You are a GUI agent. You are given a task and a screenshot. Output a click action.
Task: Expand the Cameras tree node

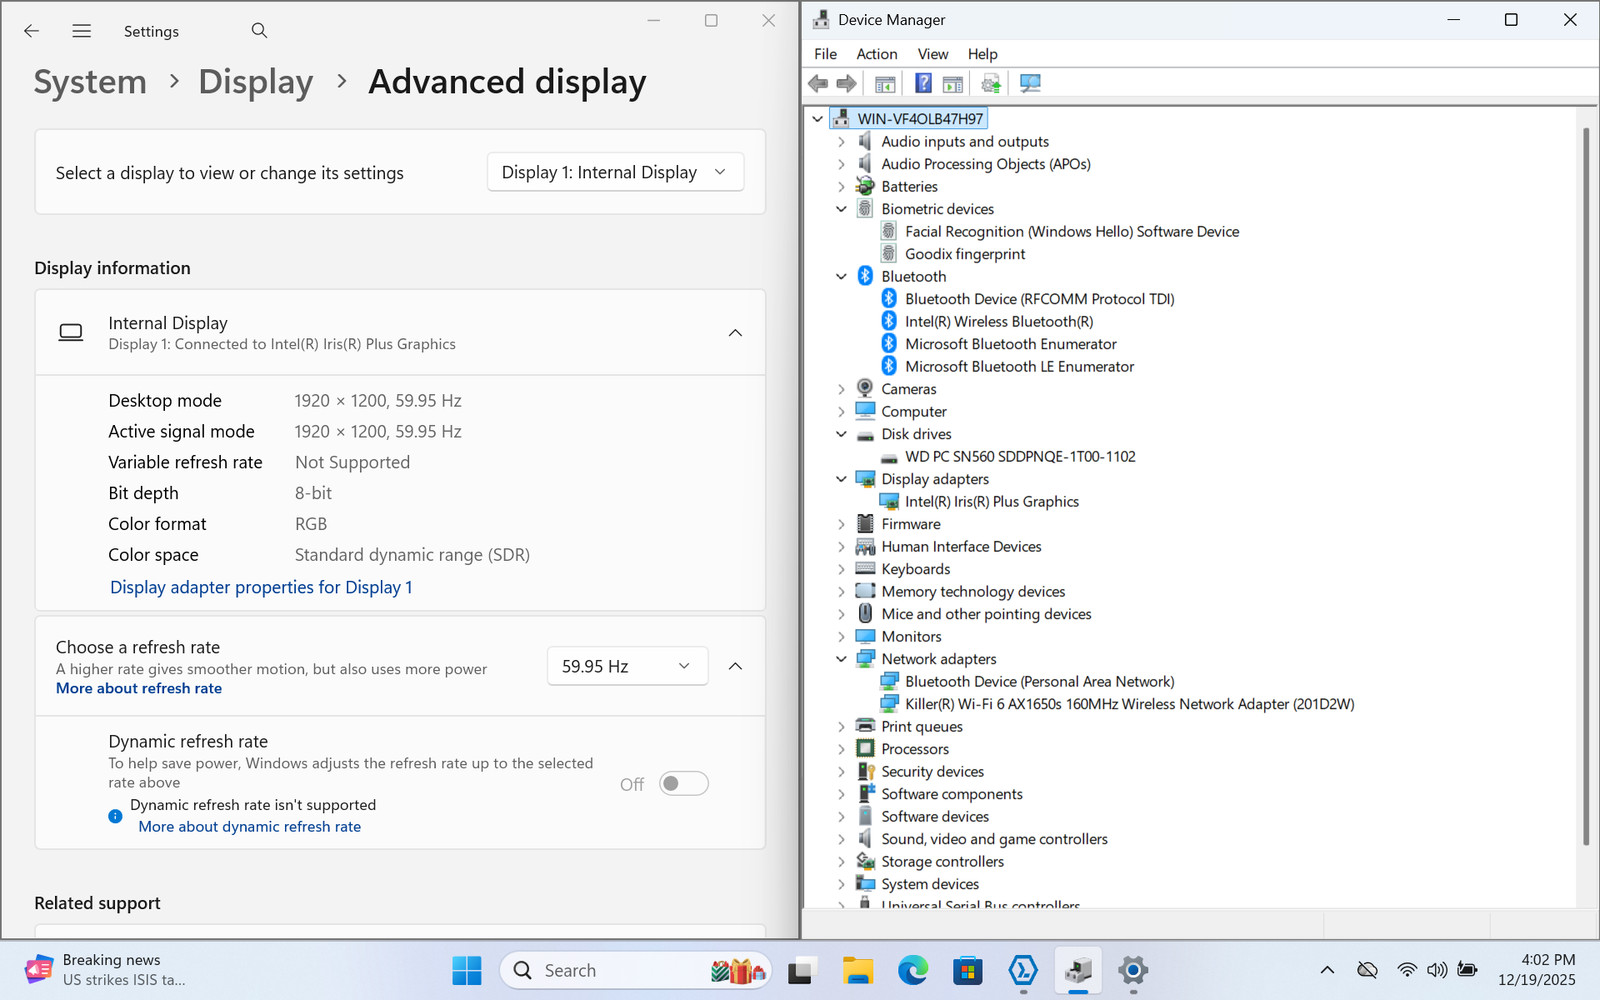pyautogui.click(x=841, y=389)
